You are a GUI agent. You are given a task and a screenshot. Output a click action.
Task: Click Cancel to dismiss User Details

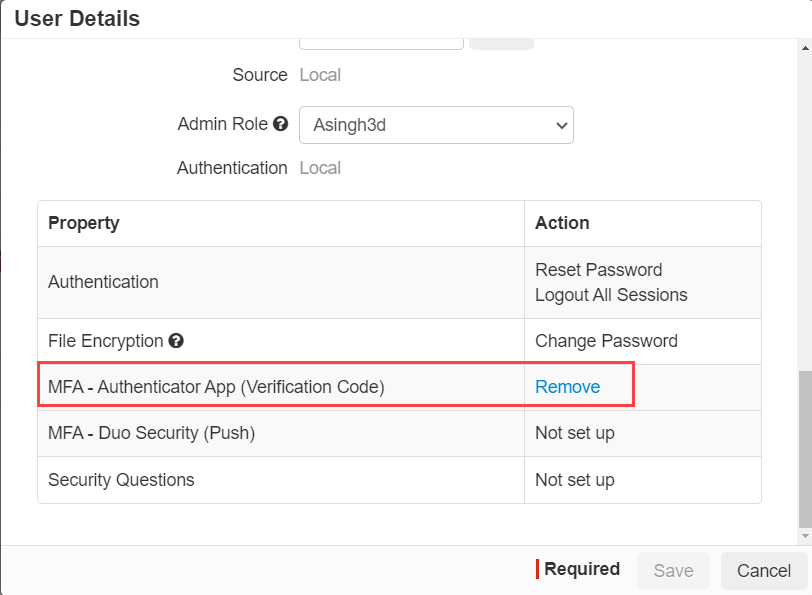click(763, 570)
